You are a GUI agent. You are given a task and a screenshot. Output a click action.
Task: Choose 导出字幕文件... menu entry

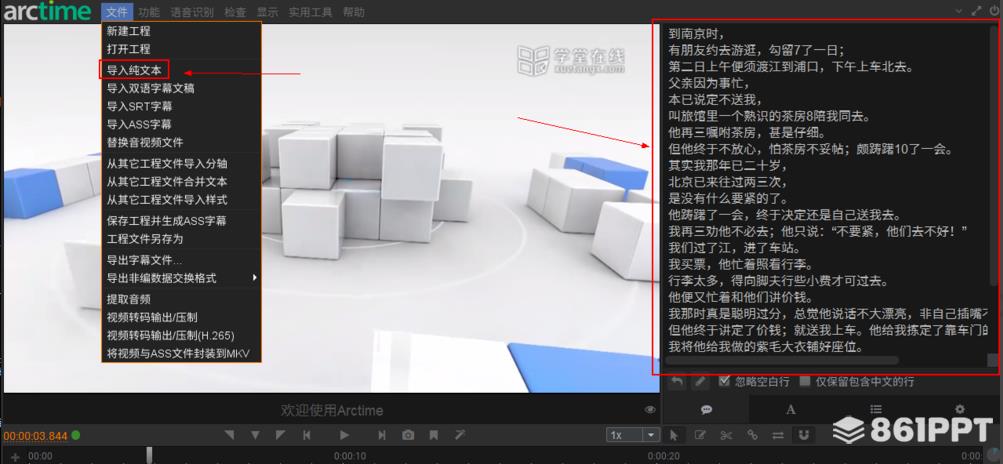point(181,260)
